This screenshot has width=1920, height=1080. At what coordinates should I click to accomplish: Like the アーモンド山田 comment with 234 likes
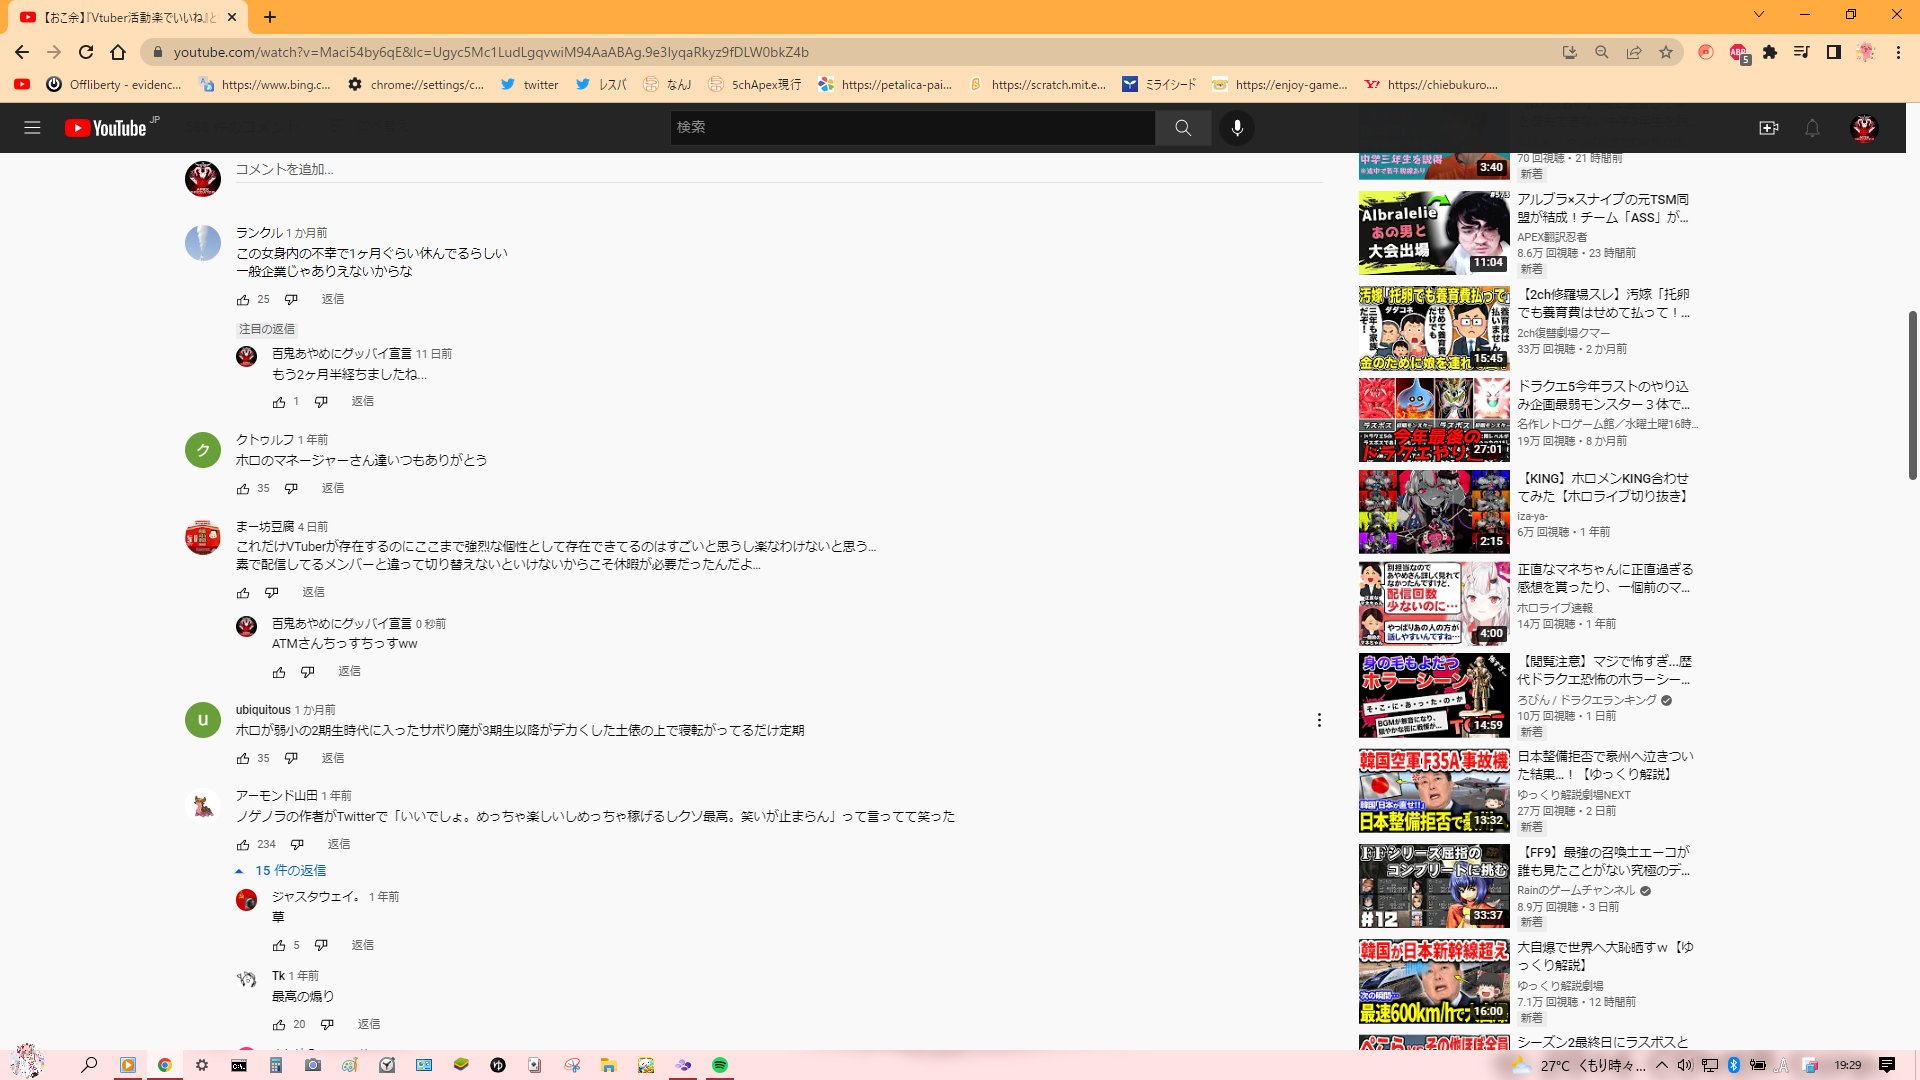click(x=243, y=845)
